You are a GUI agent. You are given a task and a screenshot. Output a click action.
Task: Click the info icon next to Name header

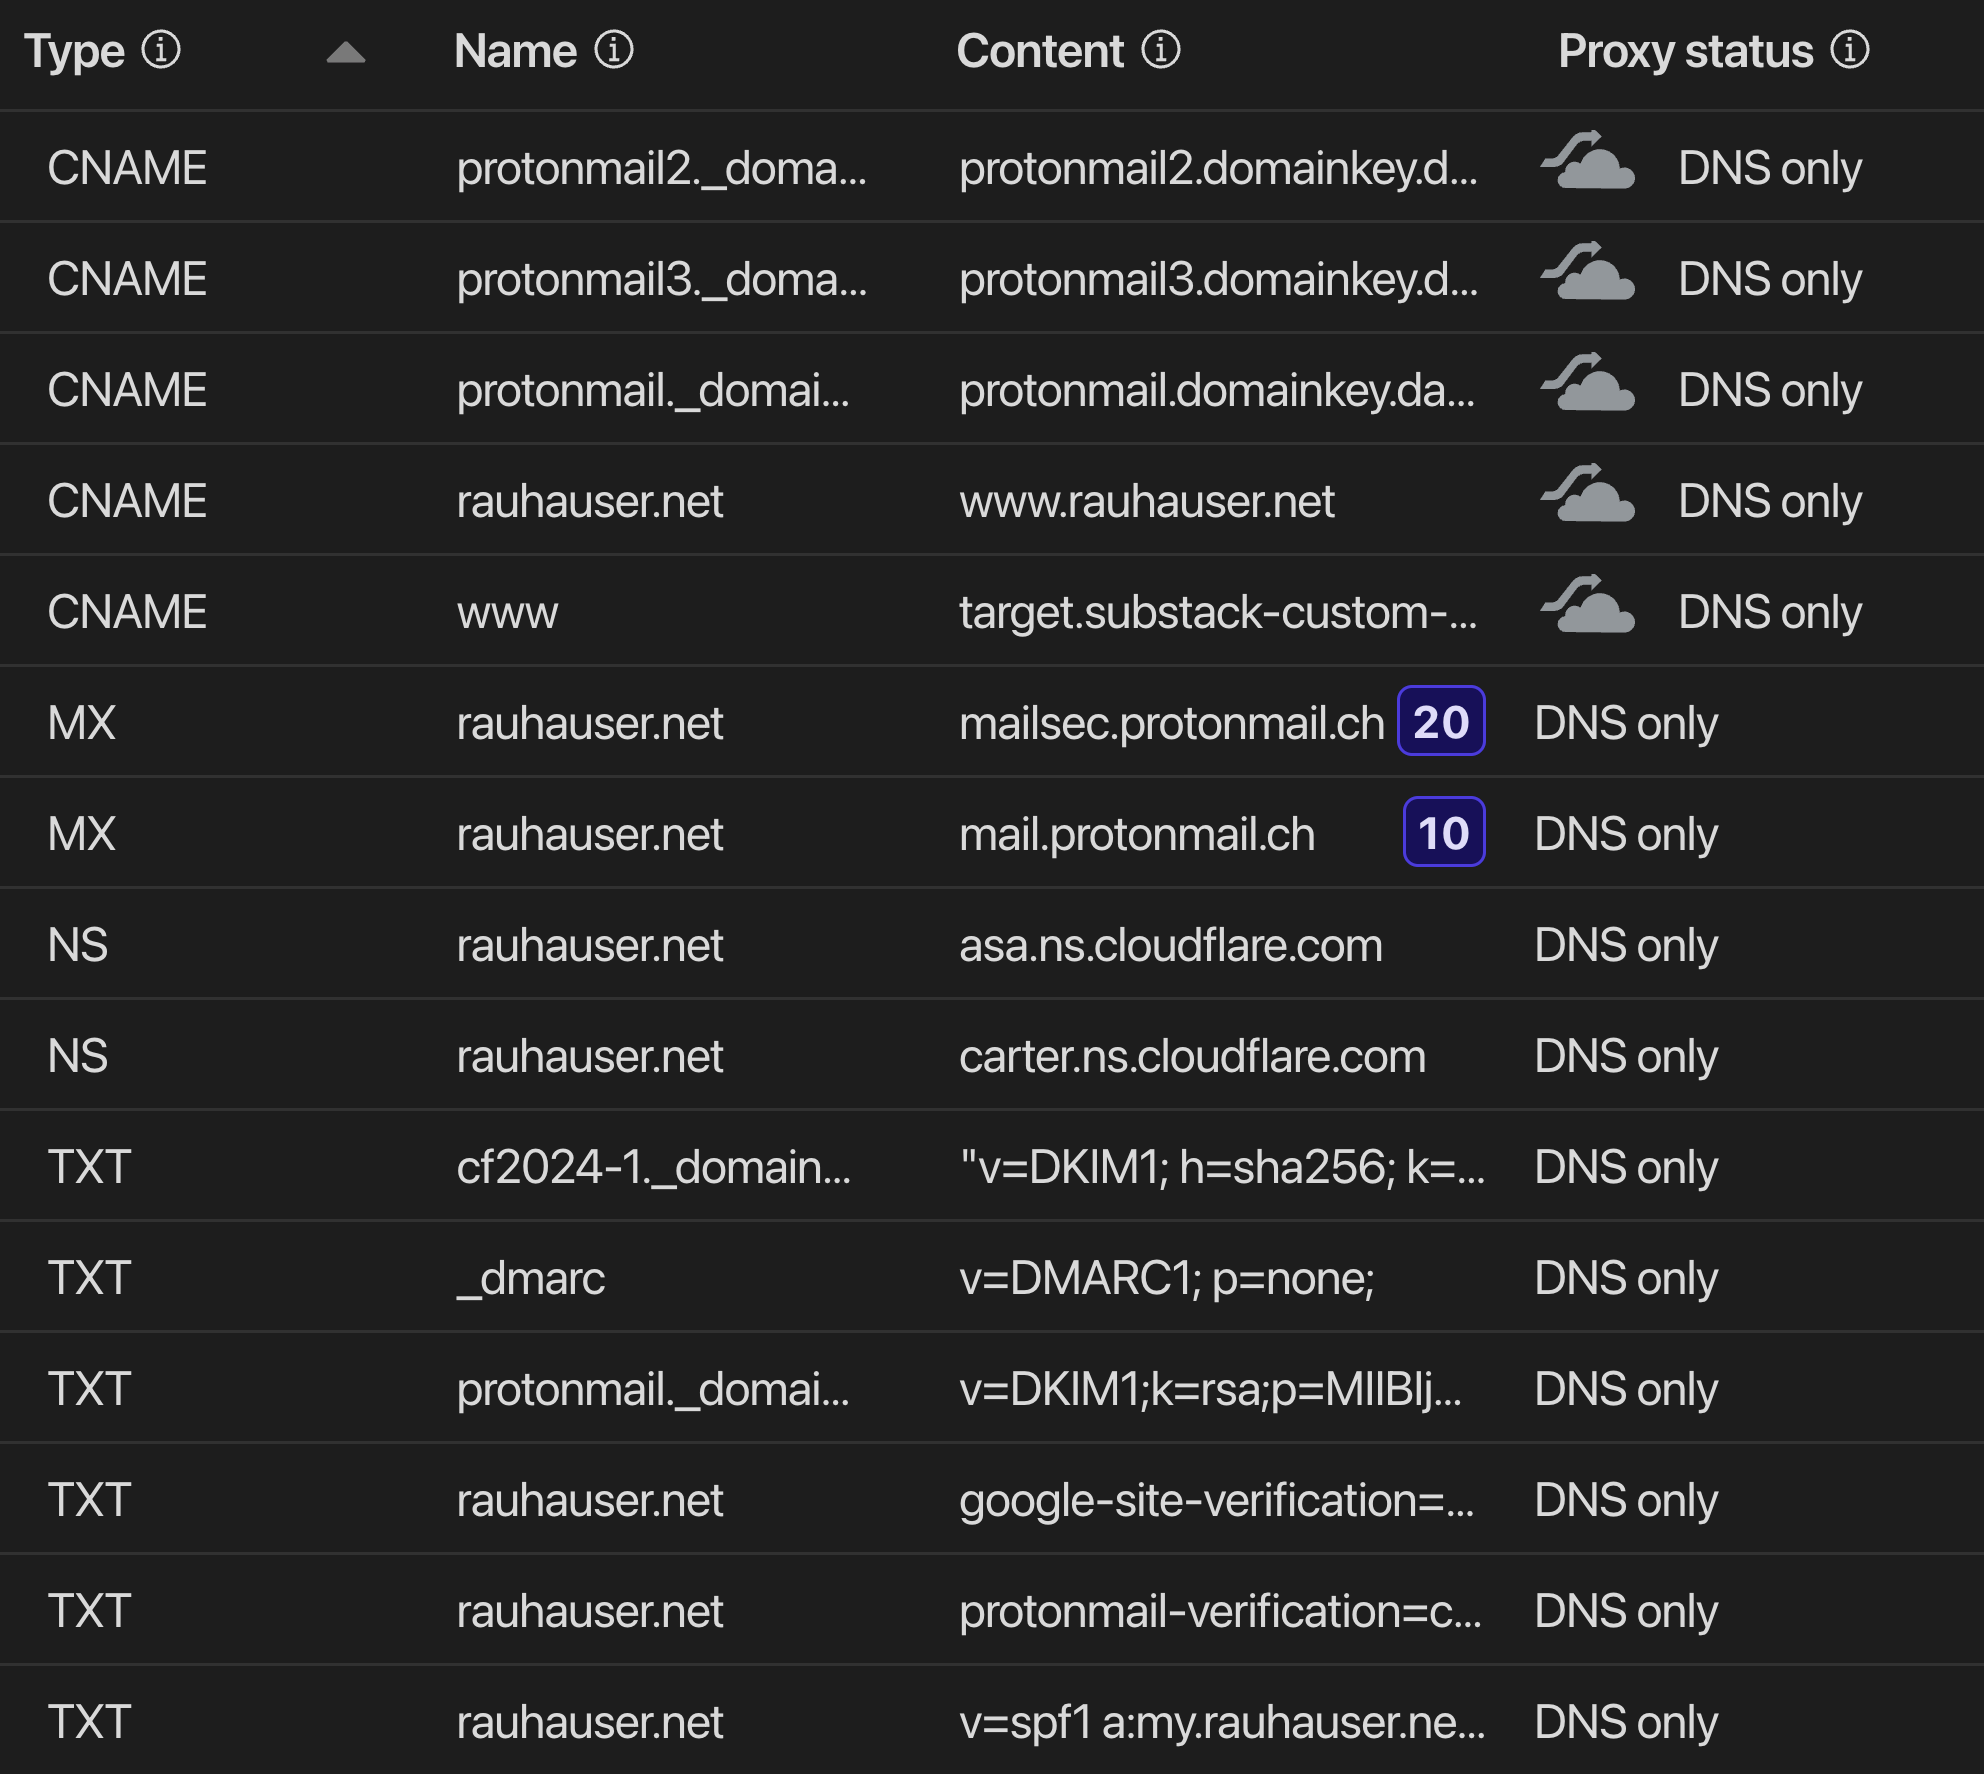(x=614, y=49)
